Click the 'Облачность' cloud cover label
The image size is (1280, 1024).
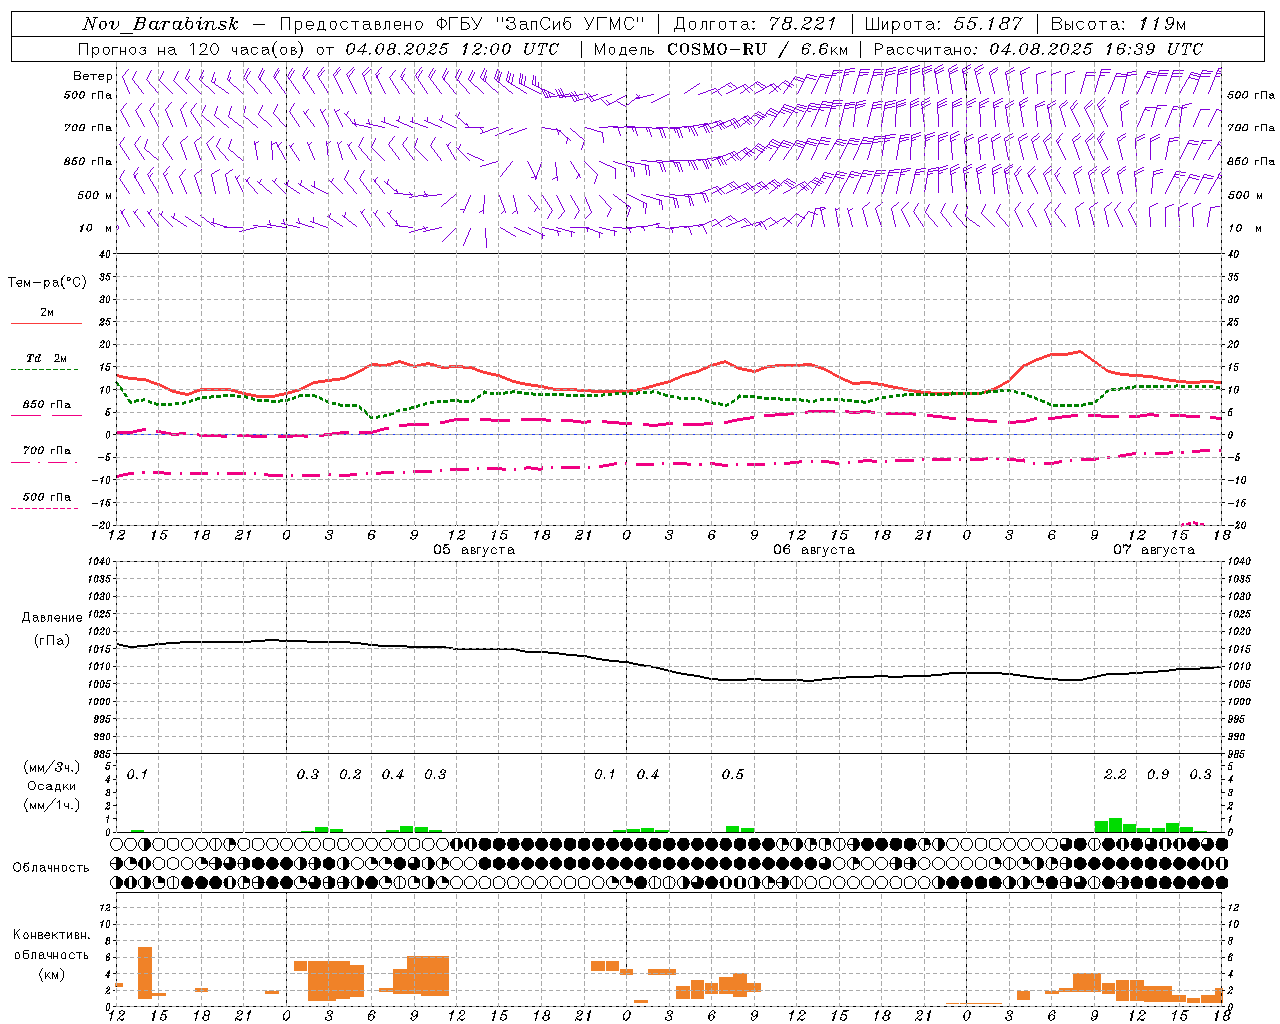51,868
